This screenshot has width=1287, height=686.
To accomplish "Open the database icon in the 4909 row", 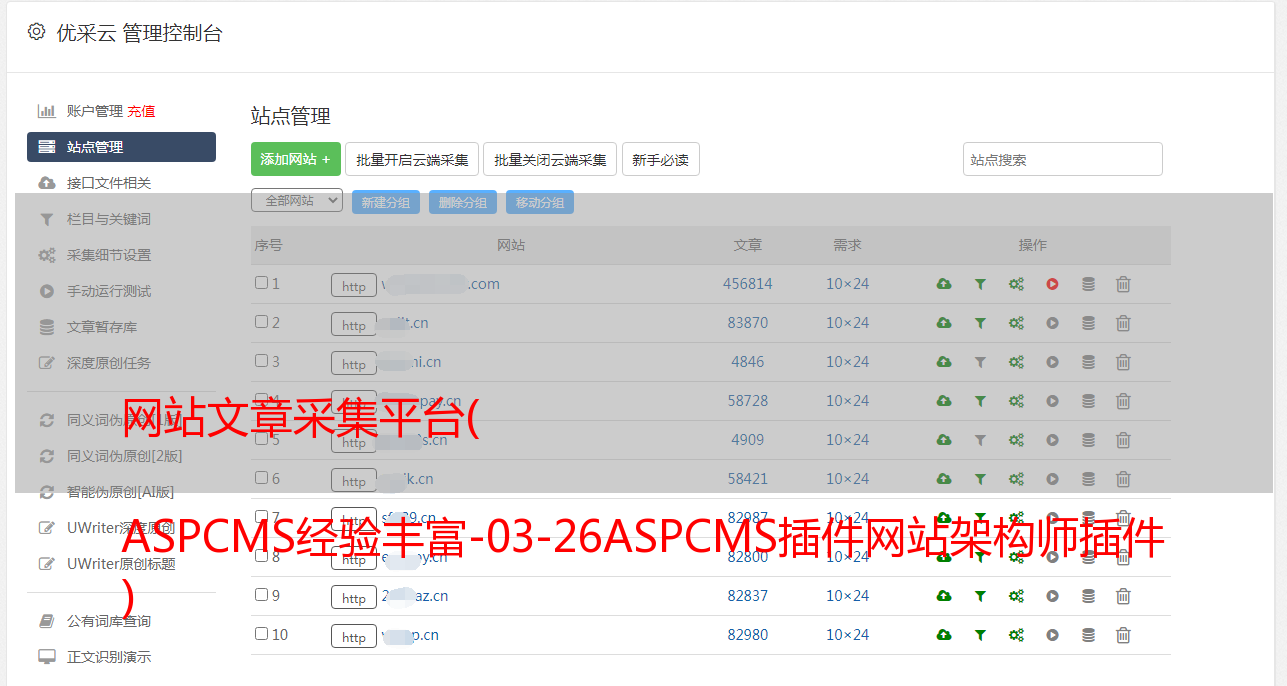I will pyautogui.click(x=1088, y=440).
